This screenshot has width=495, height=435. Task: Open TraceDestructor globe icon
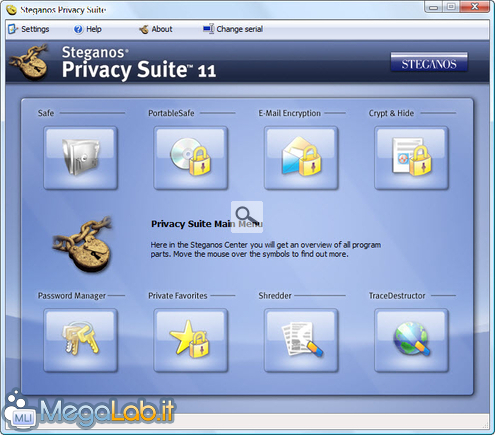pyautogui.click(x=411, y=340)
